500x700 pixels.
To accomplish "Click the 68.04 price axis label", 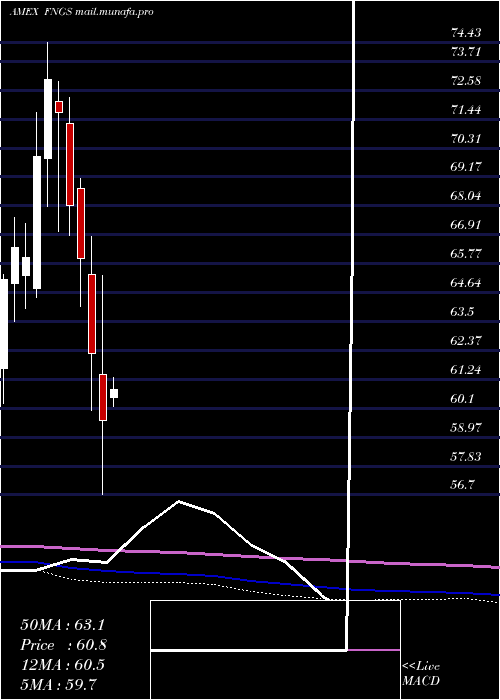I will (x=466, y=196).
